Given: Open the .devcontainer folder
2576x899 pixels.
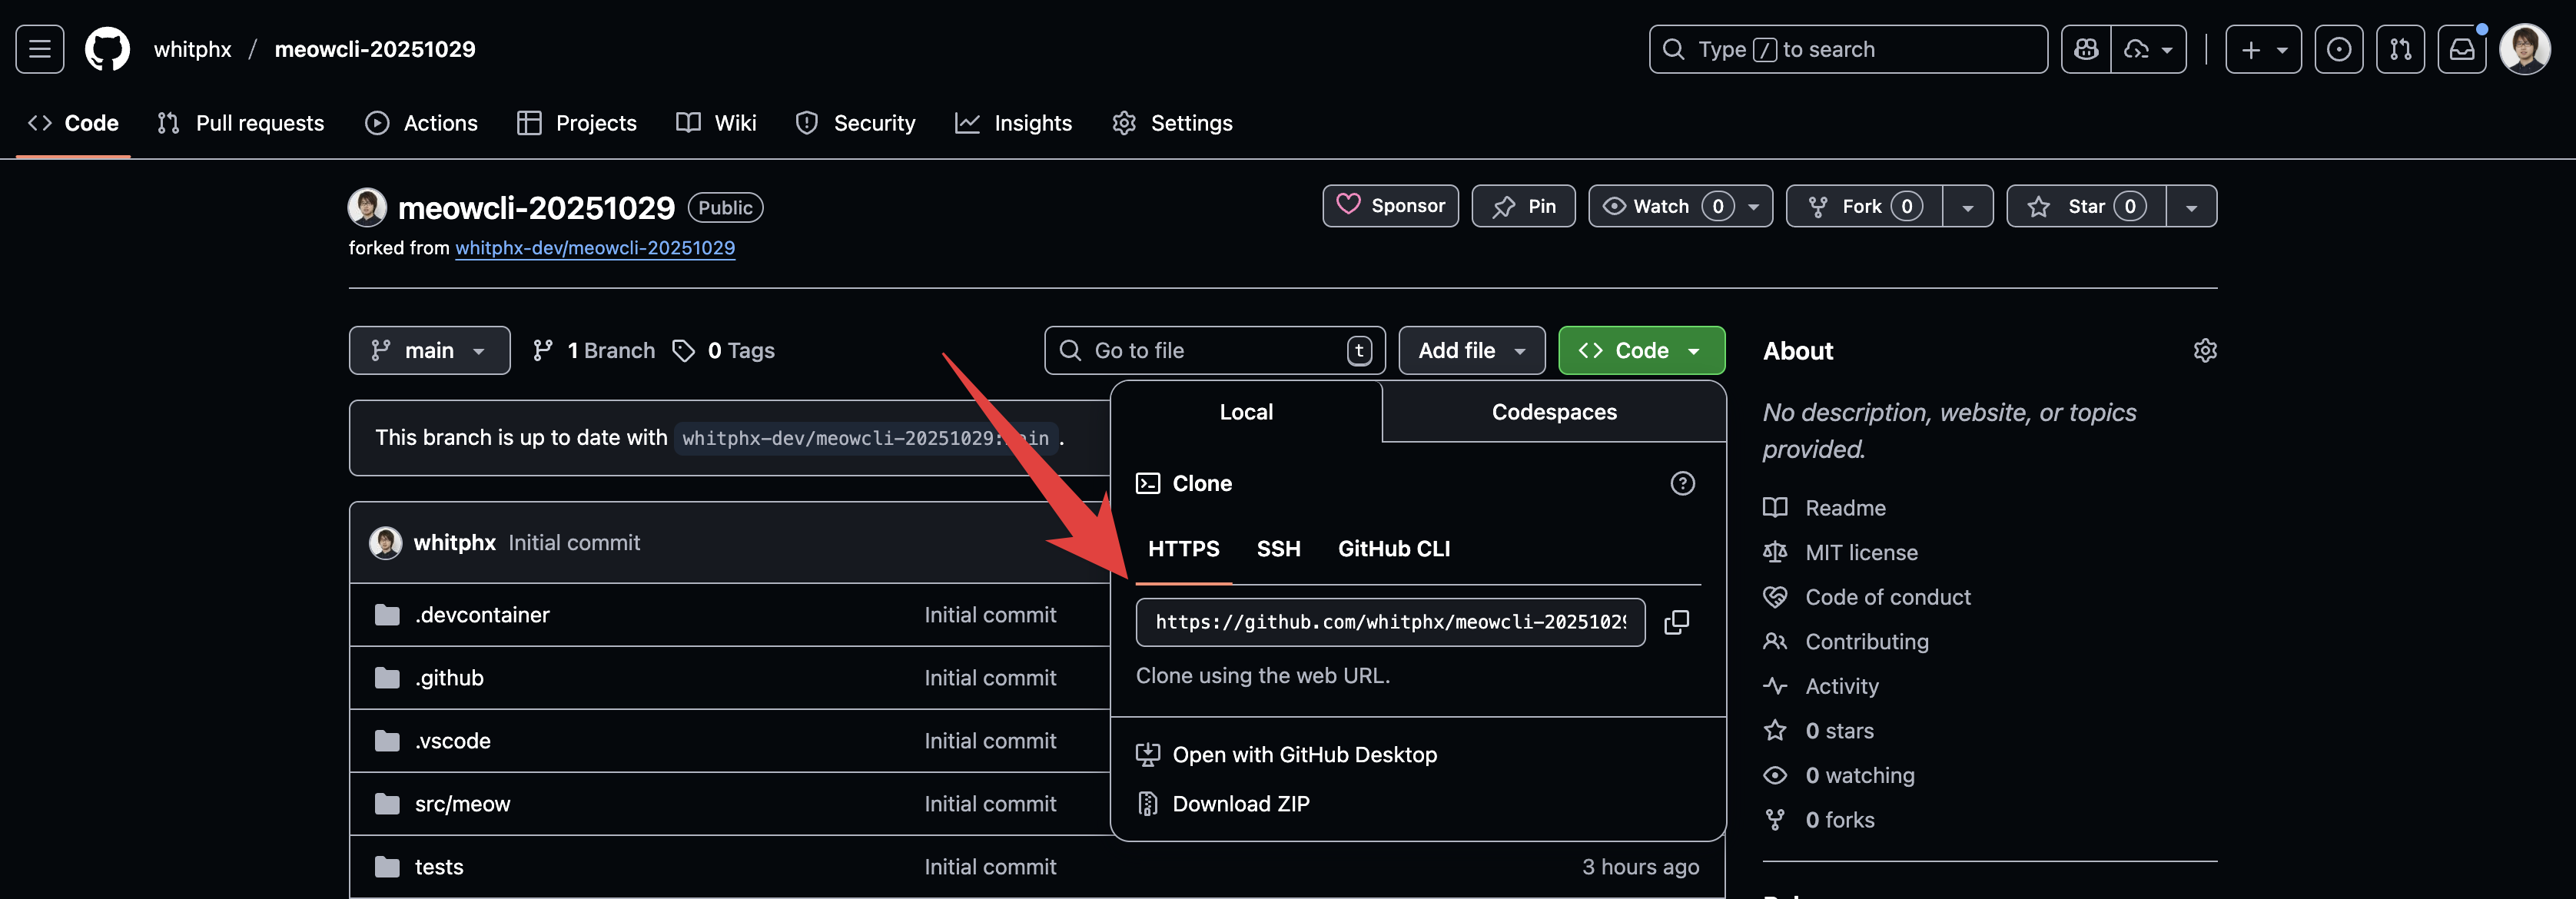Looking at the screenshot, I should pyautogui.click(x=482, y=615).
